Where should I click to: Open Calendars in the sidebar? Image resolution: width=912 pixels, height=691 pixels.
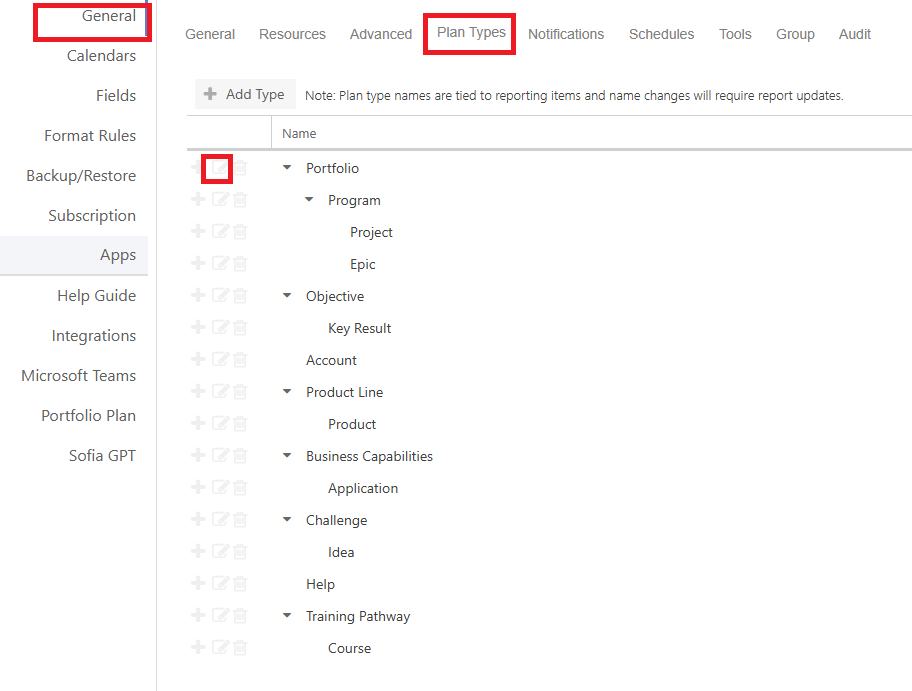101,56
